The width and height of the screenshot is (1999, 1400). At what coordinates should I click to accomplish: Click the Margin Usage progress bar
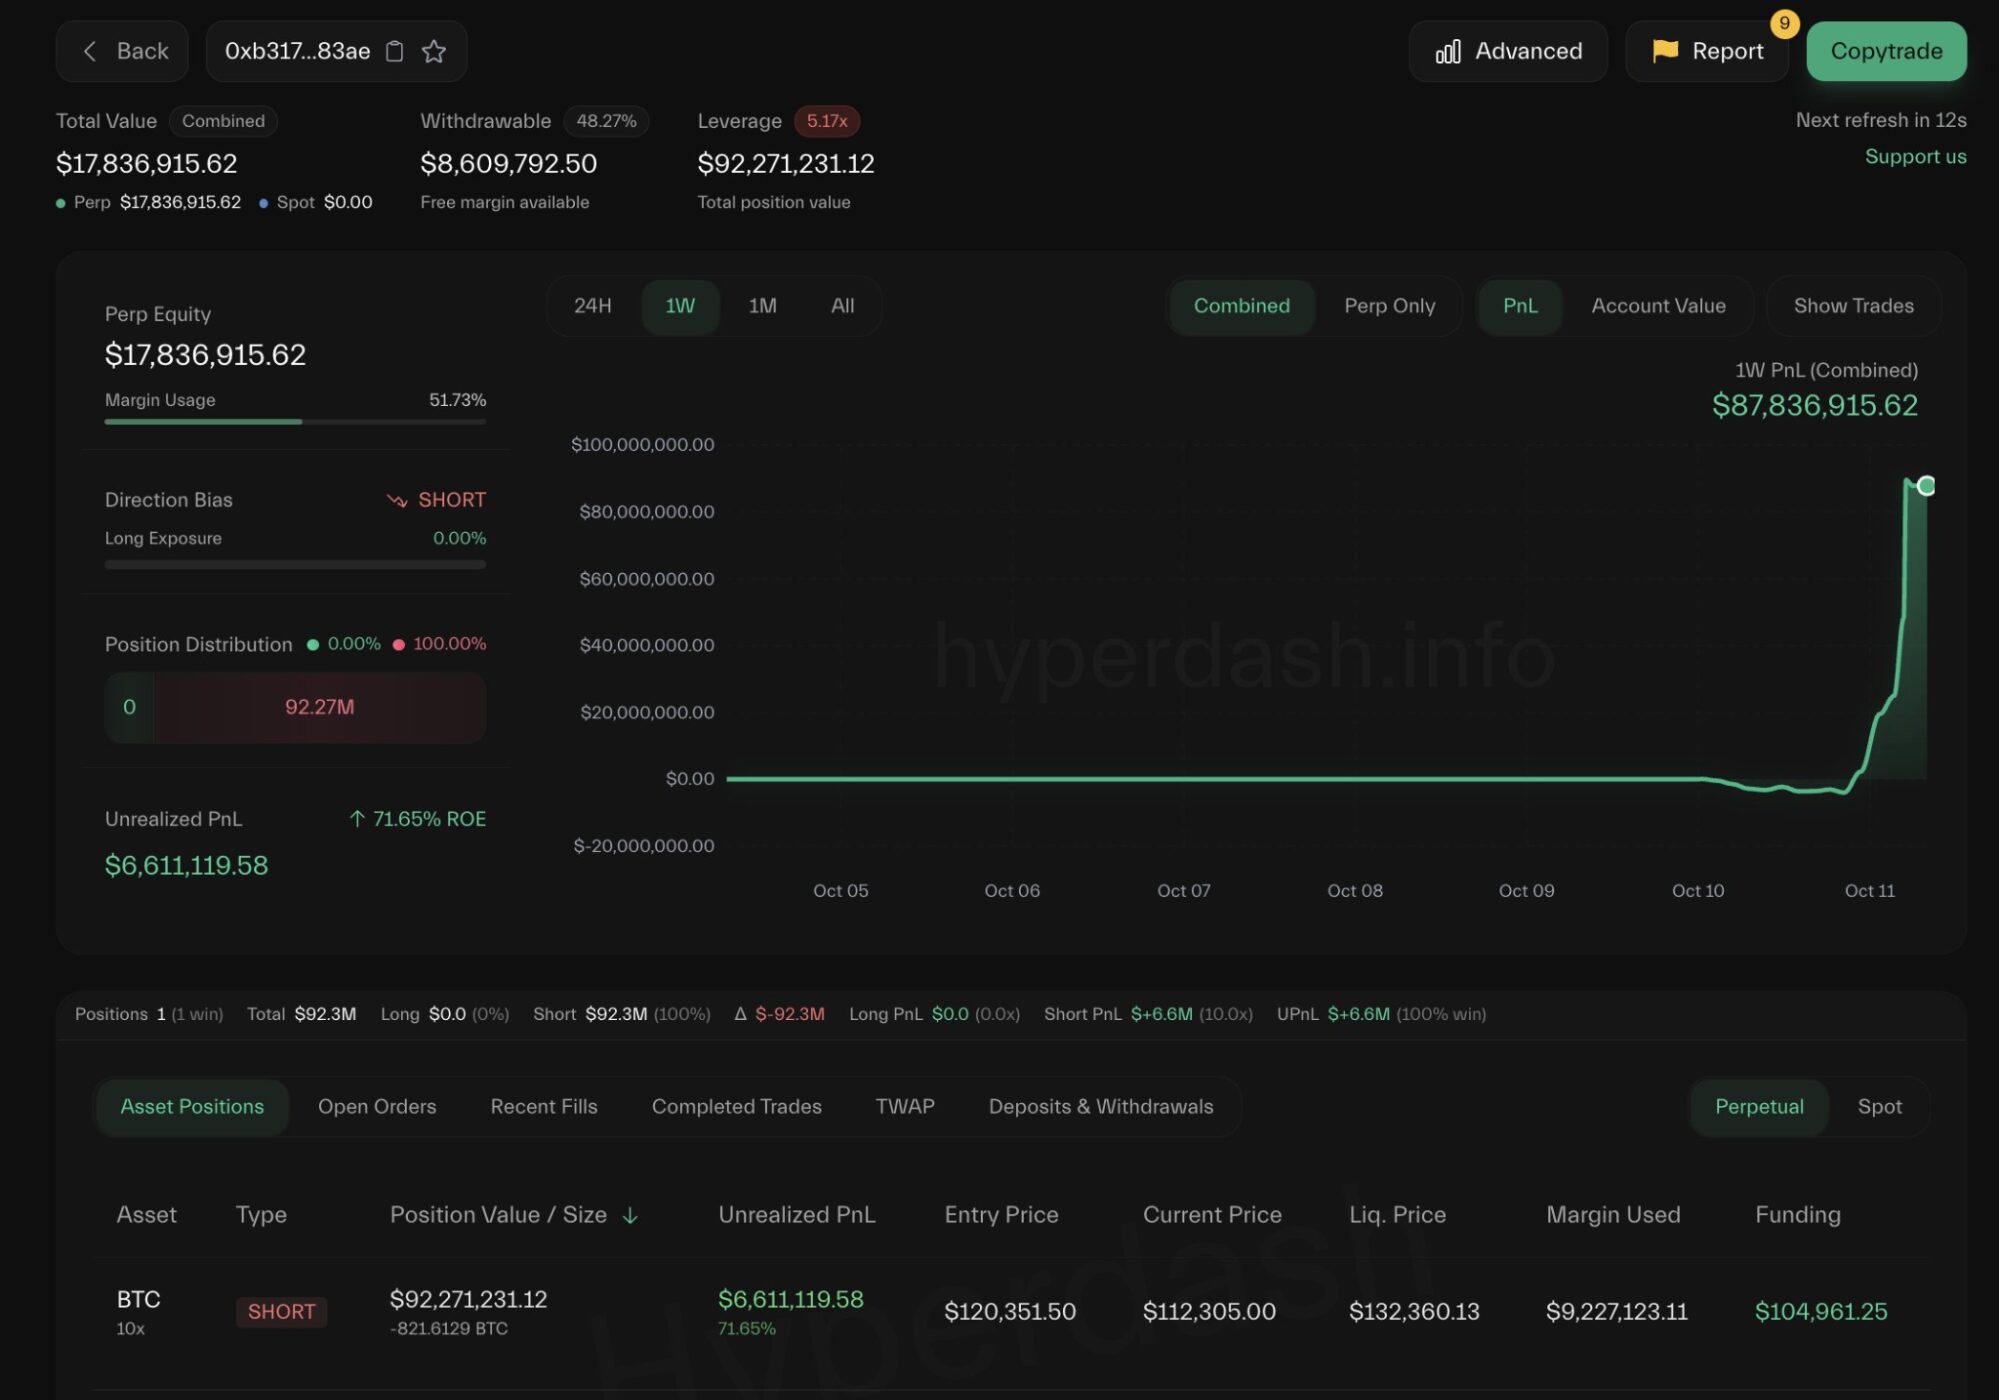pyautogui.click(x=295, y=422)
